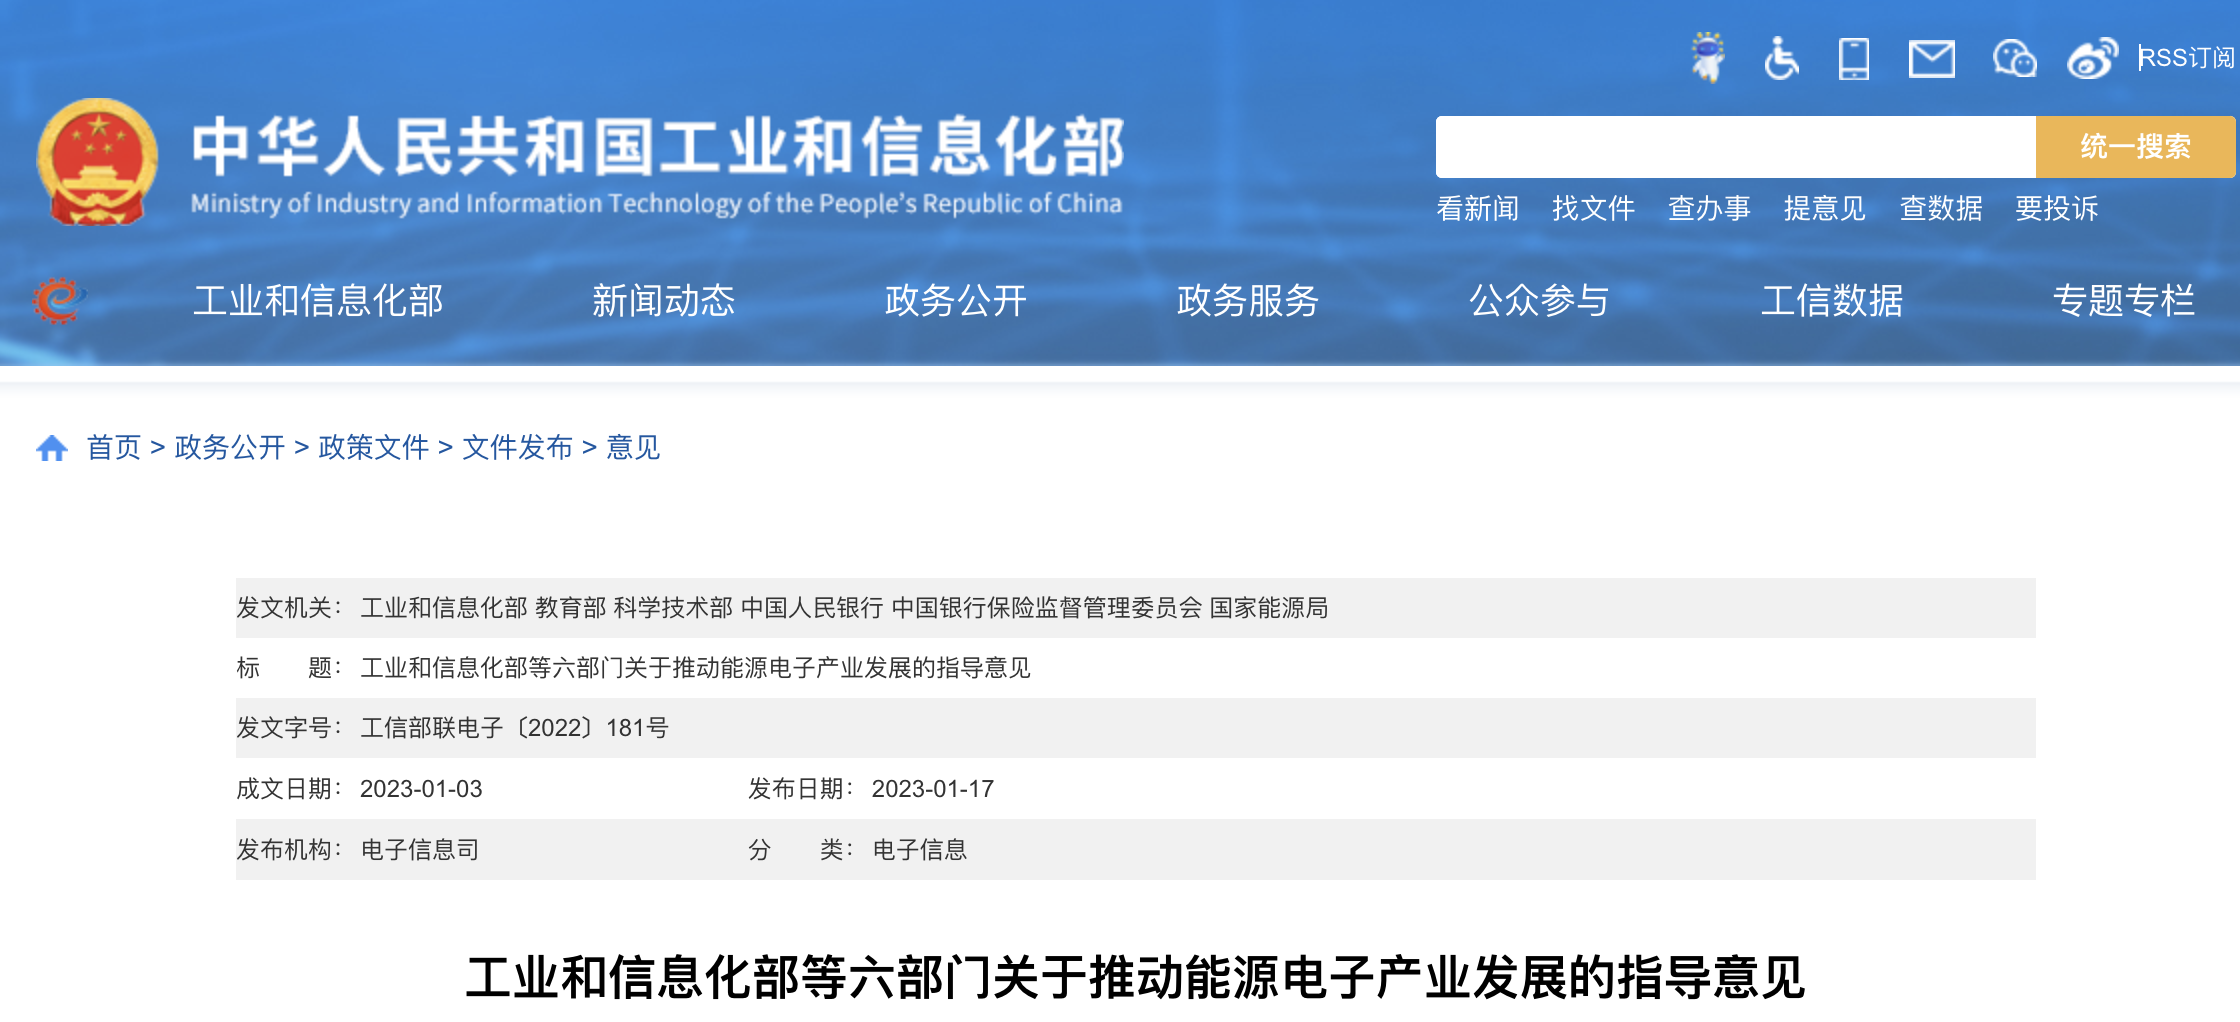The image size is (2240, 1022).
Task: Click the national emblem logo
Action: (97, 162)
